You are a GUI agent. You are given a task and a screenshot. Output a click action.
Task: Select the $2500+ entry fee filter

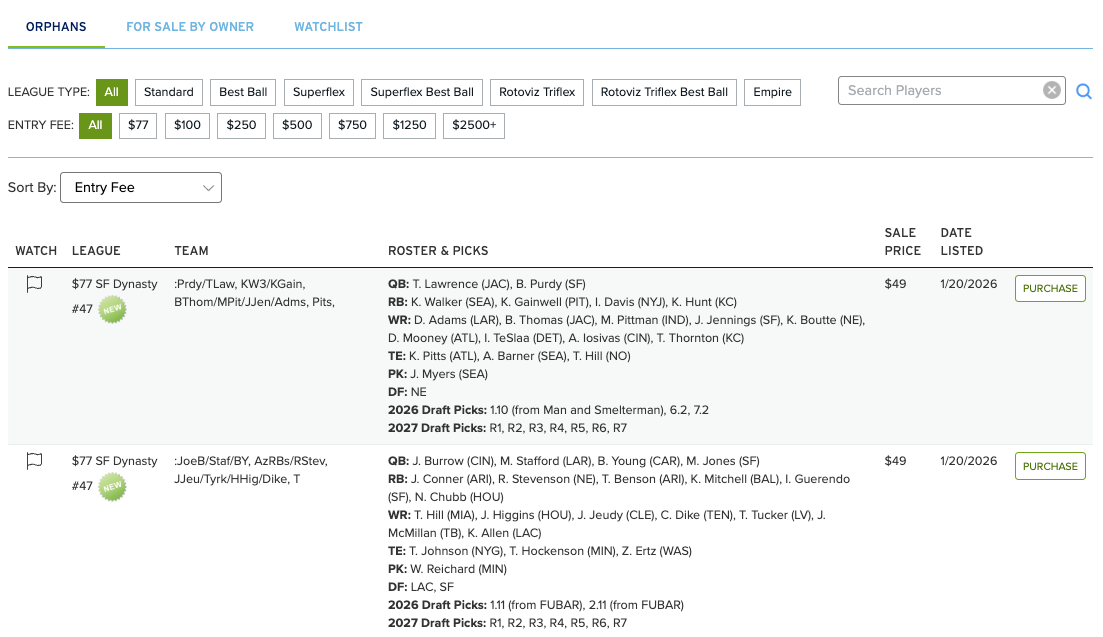[474, 126]
